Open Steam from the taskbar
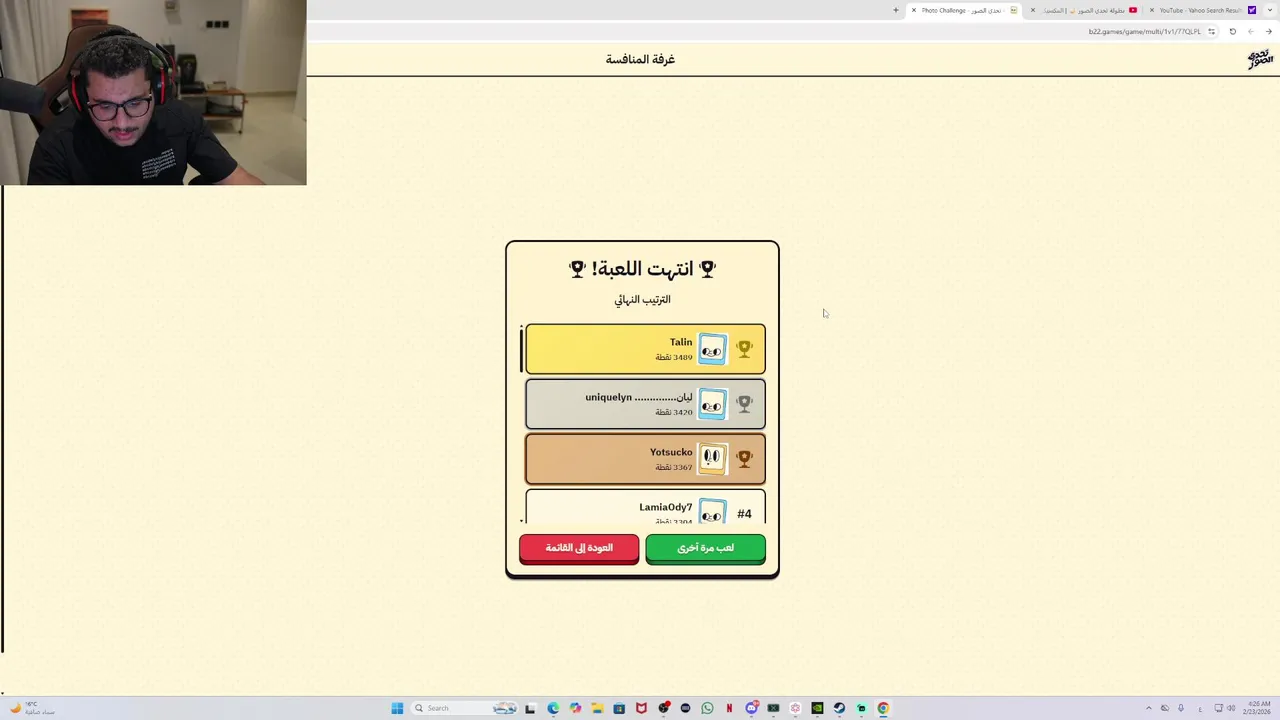1280x720 pixels. click(839, 708)
